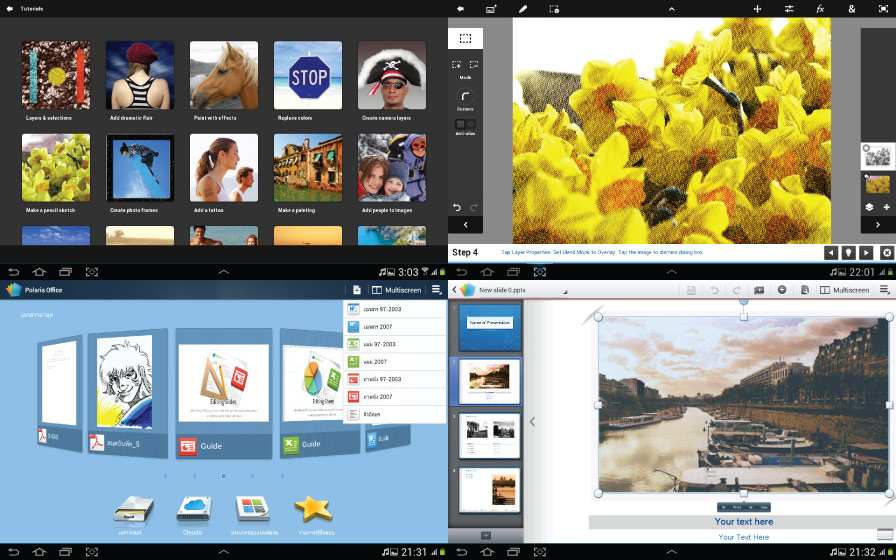Select the marquee selection tool in Photoshop Touch

pos(465,39)
